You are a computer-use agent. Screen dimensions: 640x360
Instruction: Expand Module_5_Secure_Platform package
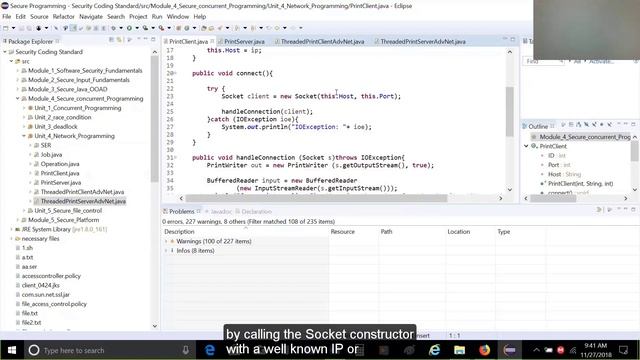[18, 220]
